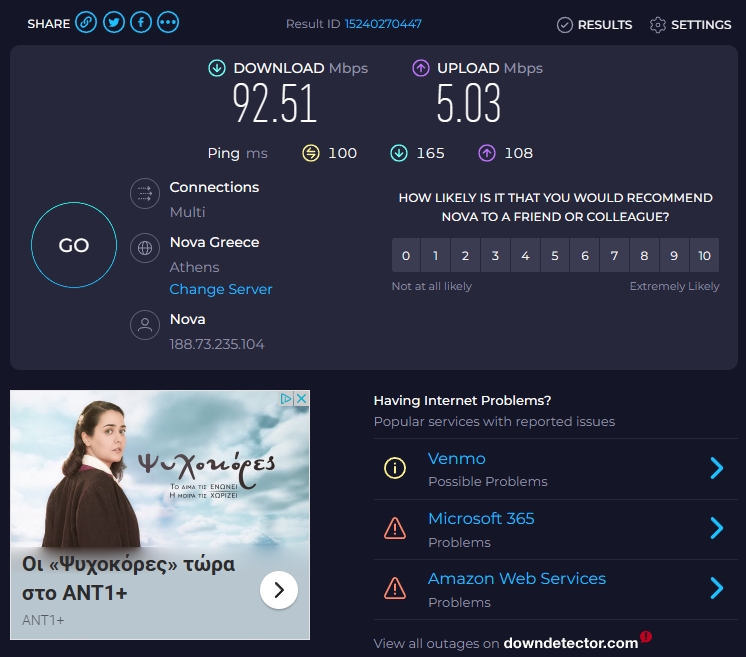Image resolution: width=746 pixels, height=657 pixels.
Task: Rate recommendation score 3
Action: (x=495, y=255)
